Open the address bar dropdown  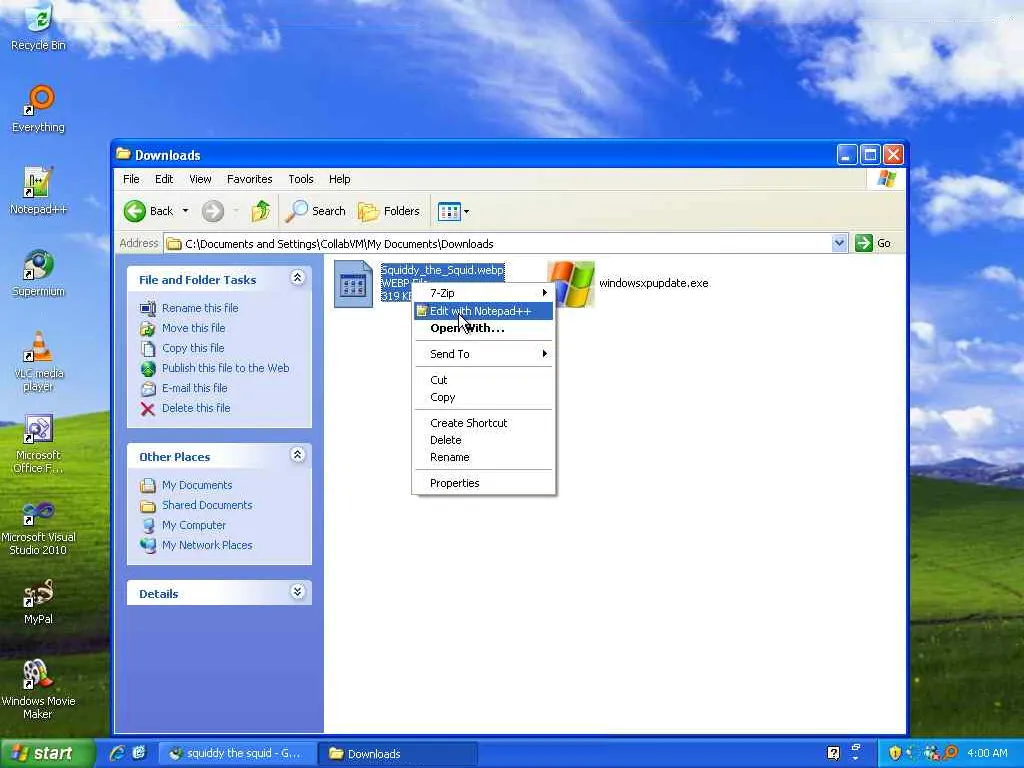point(839,243)
